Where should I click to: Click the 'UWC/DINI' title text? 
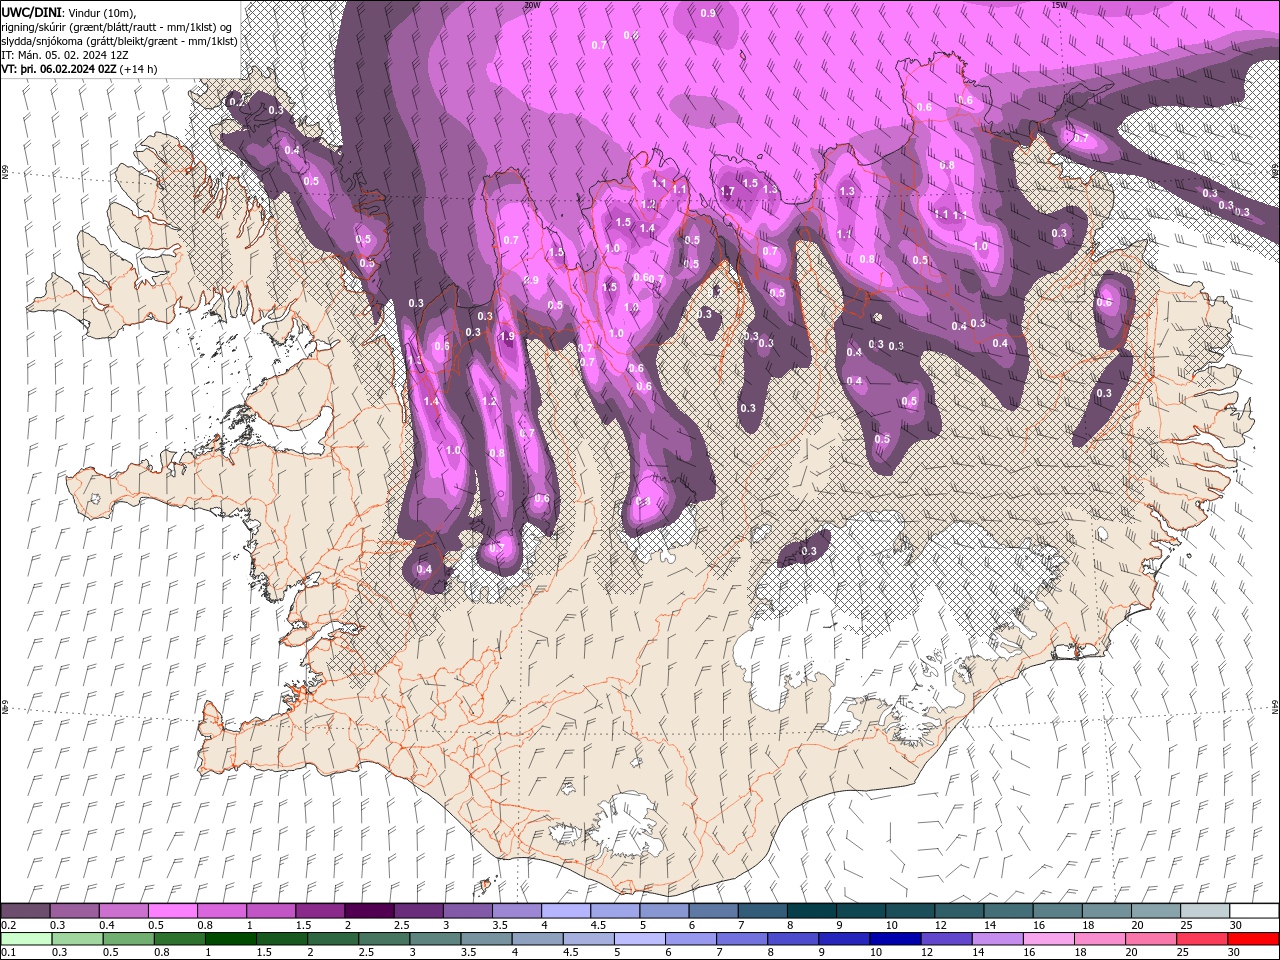(x=32, y=12)
